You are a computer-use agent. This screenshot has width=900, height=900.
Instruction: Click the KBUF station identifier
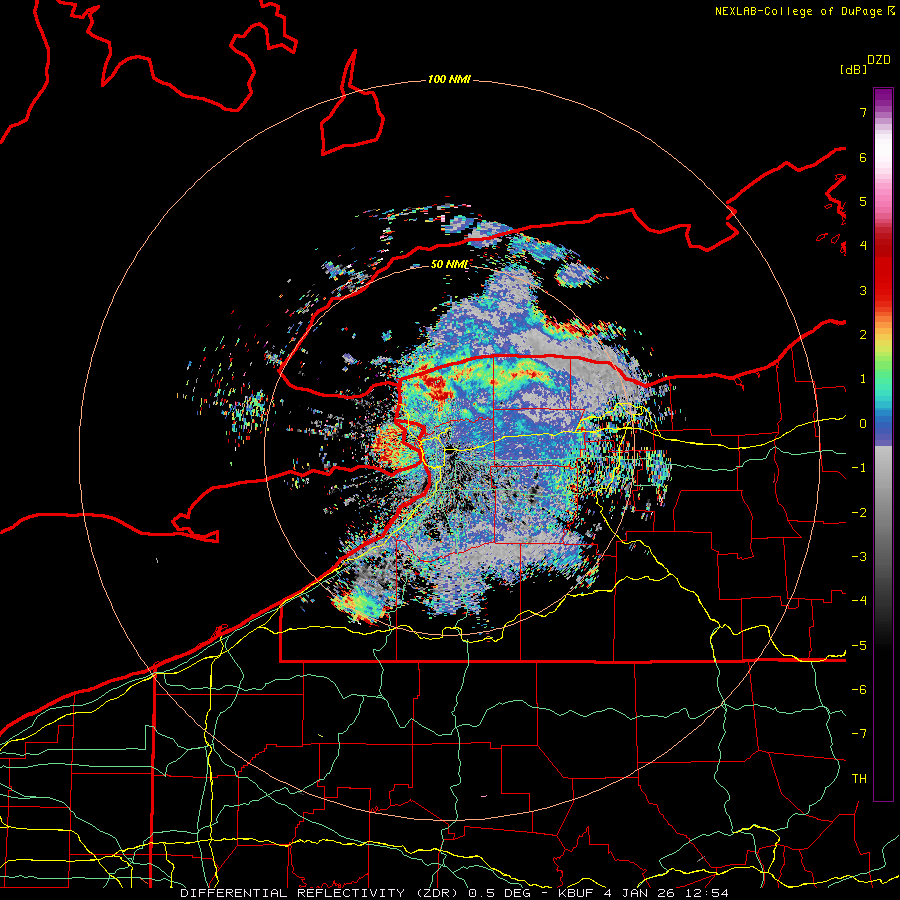576,893
